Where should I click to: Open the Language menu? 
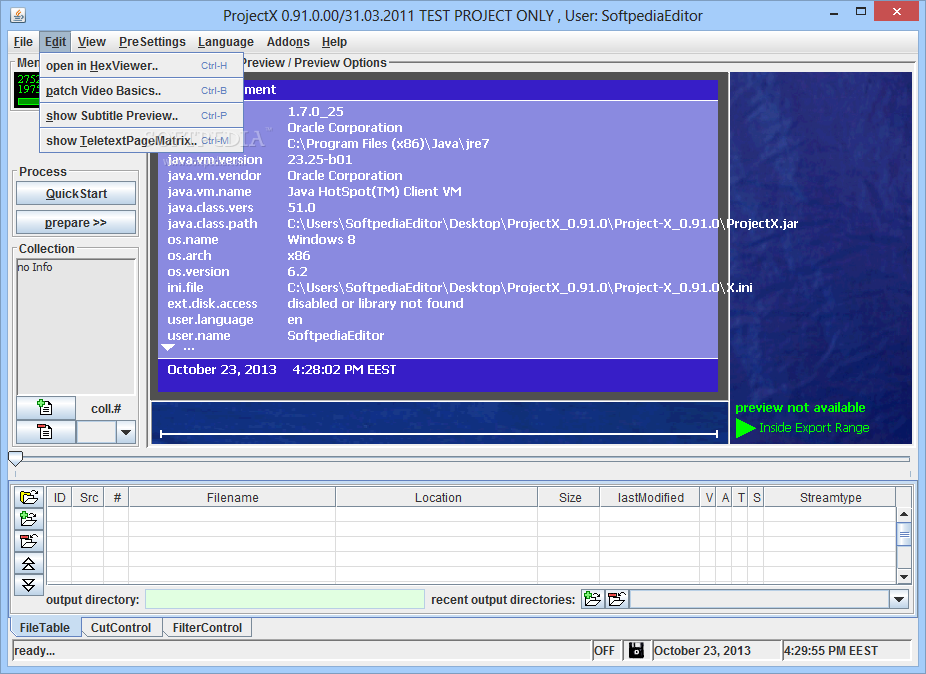pyautogui.click(x=226, y=42)
